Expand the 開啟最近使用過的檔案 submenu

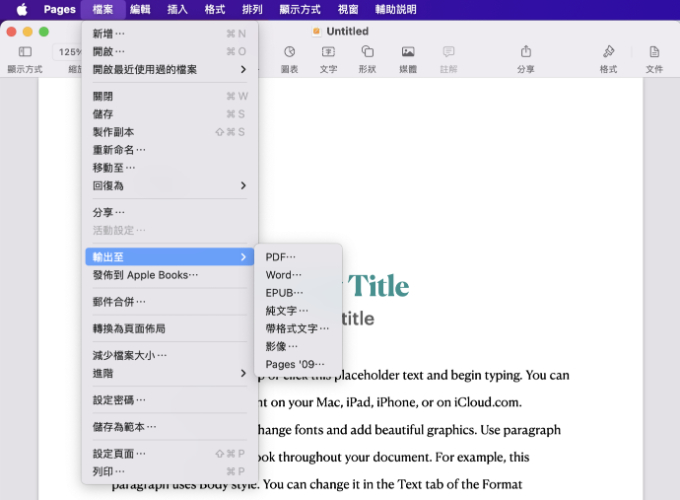pos(168,69)
